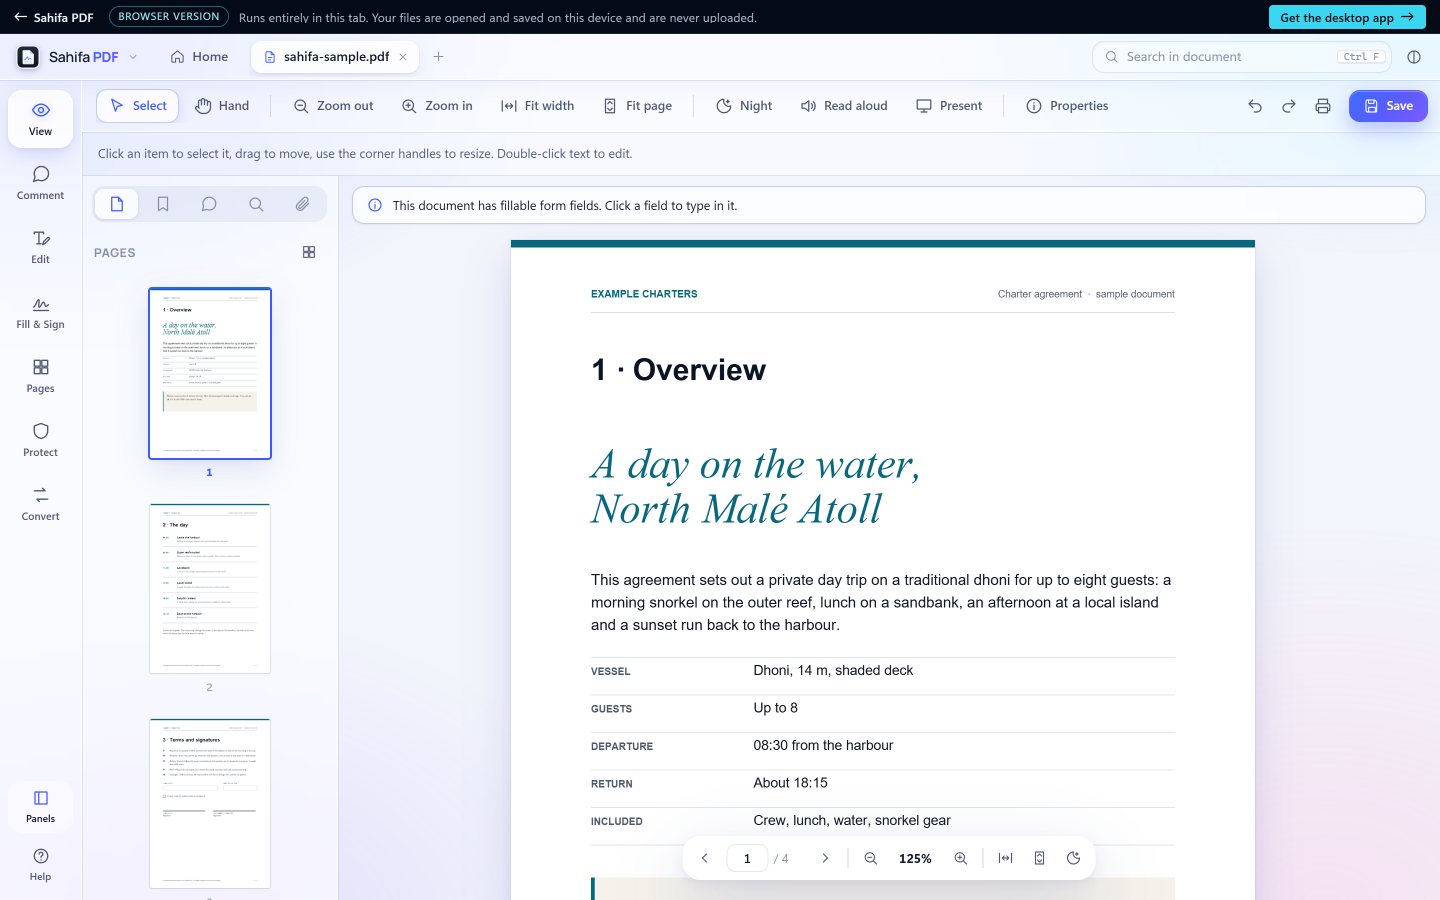
Task: Open the Edit tools in the sidebar
Action: (x=40, y=247)
